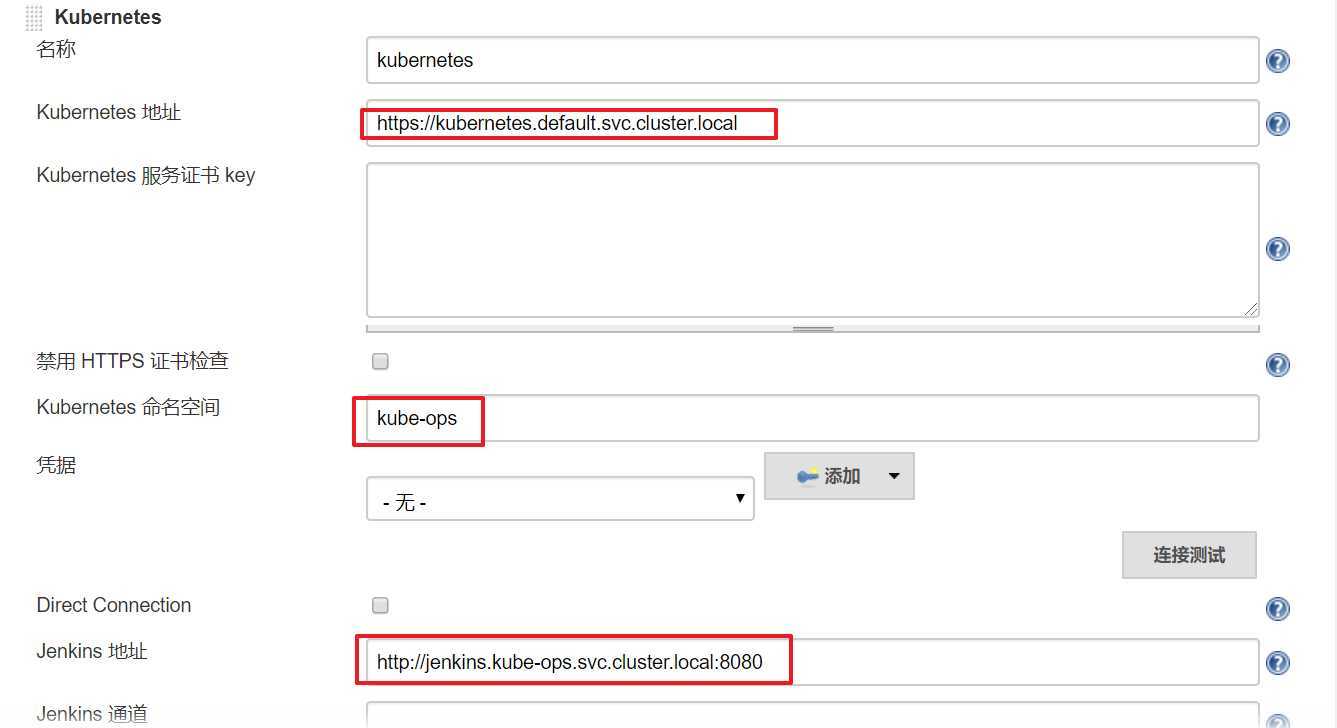Click the Kubernetes 服务证书 key label
The width and height of the screenshot is (1337, 728).
click(x=146, y=175)
